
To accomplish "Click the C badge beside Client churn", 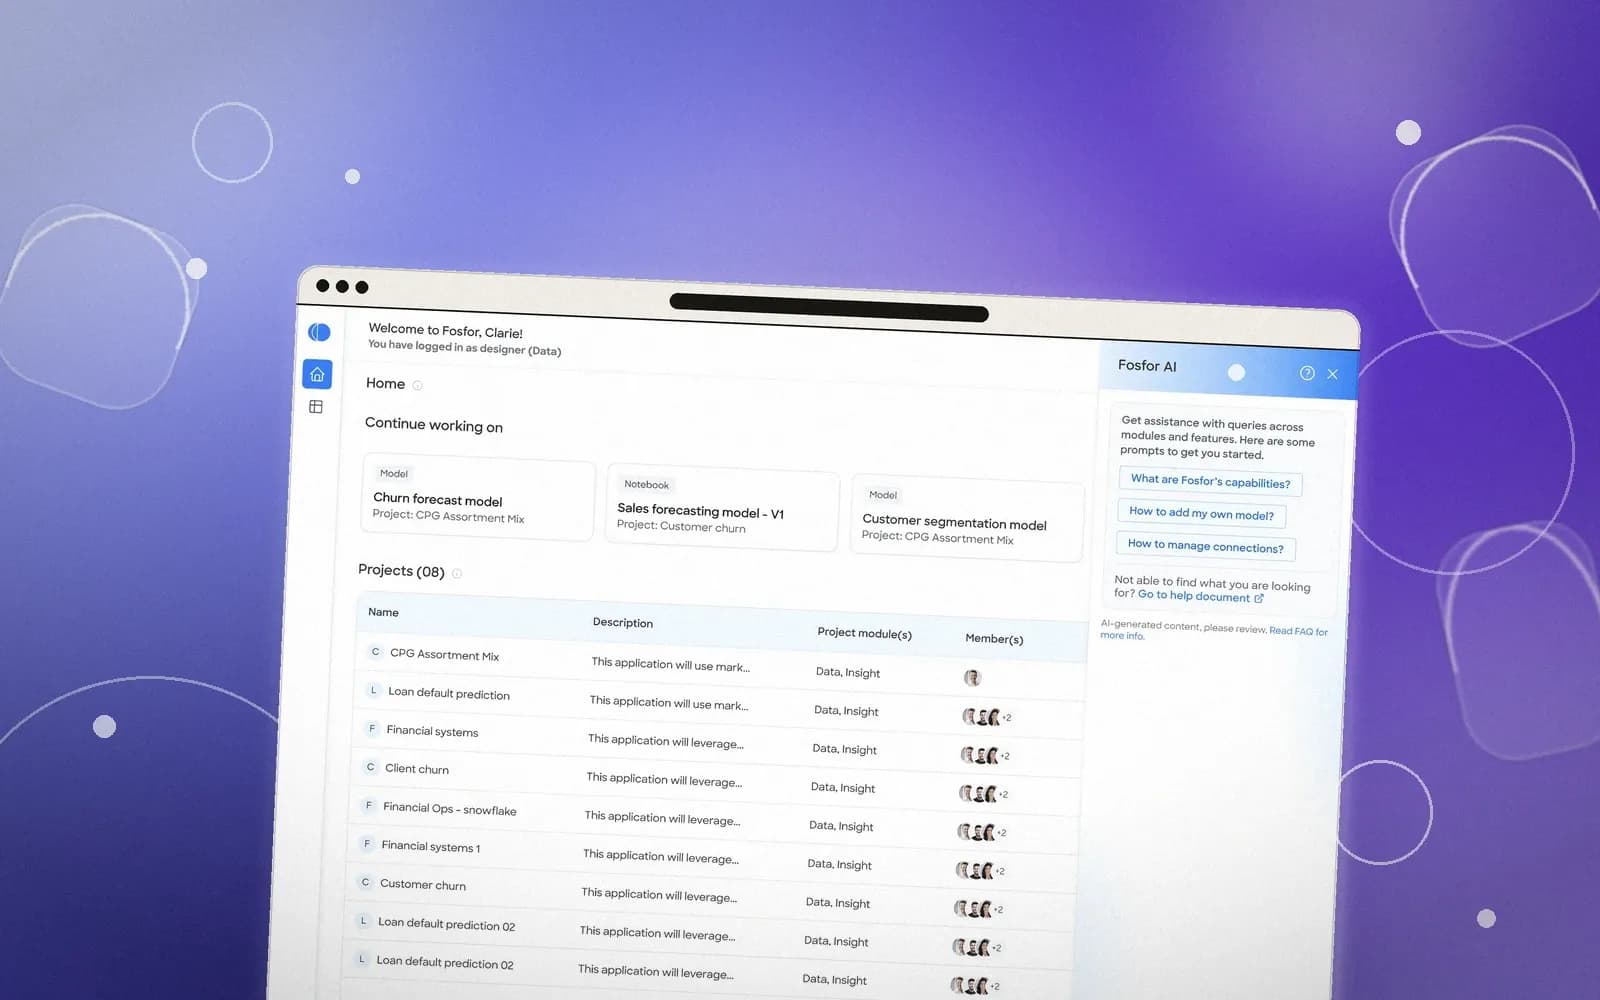I will click(370, 767).
